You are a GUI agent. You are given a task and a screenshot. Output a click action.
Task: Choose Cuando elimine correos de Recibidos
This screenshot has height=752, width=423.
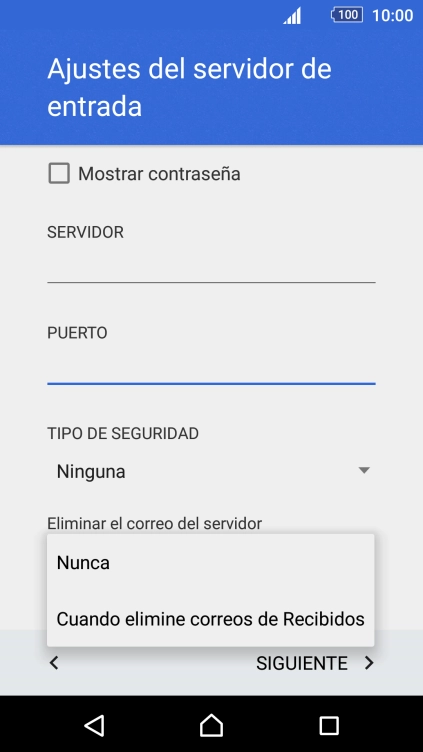tap(211, 619)
